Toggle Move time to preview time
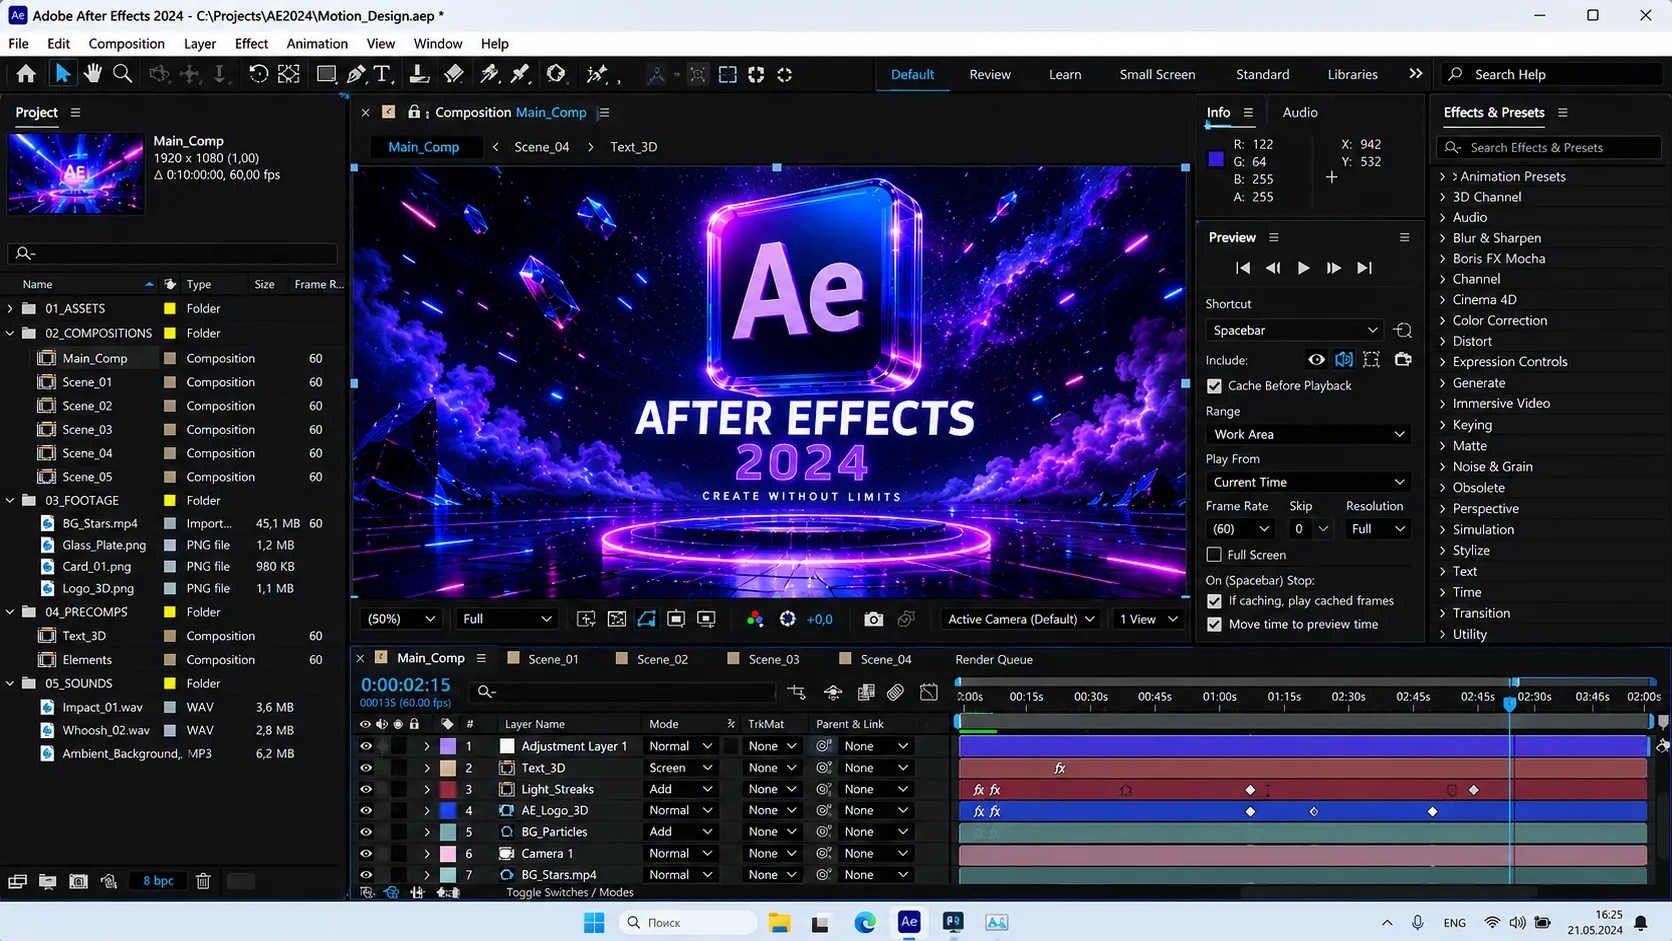Image resolution: width=1672 pixels, height=941 pixels. click(1214, 624)
